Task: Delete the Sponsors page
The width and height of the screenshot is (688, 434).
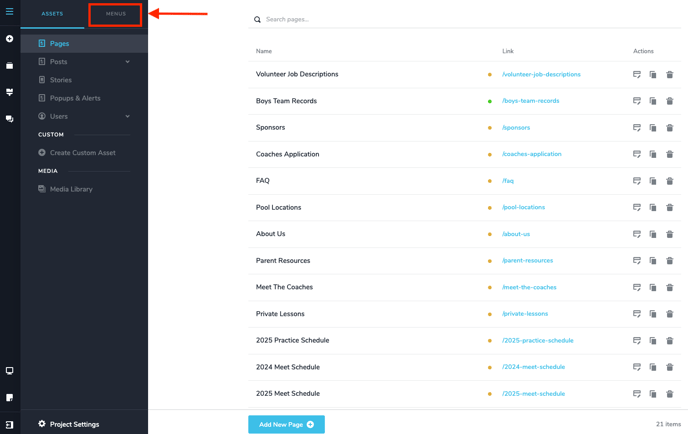Action: [x=670, y=128]
